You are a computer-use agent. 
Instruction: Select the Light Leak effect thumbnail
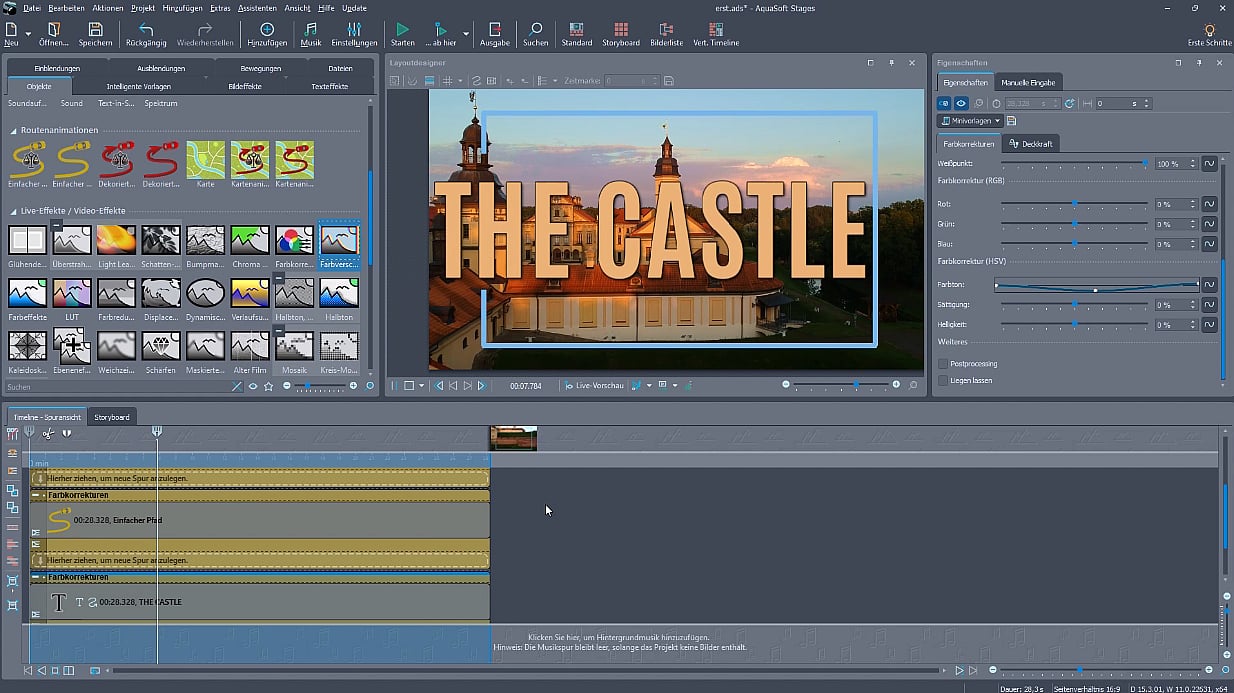(x=116, y=240)
